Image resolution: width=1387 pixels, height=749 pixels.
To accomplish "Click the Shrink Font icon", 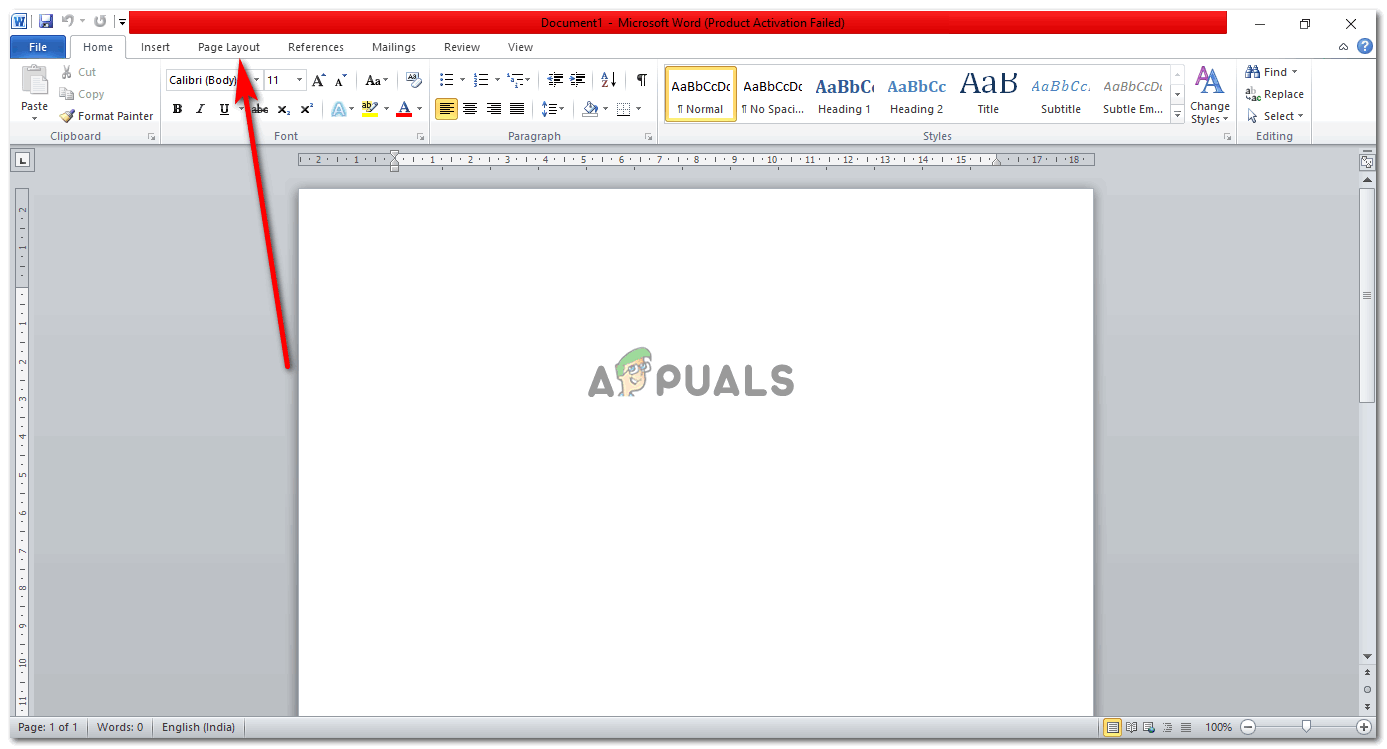I will pyautogui.click(x=341, y=80).
